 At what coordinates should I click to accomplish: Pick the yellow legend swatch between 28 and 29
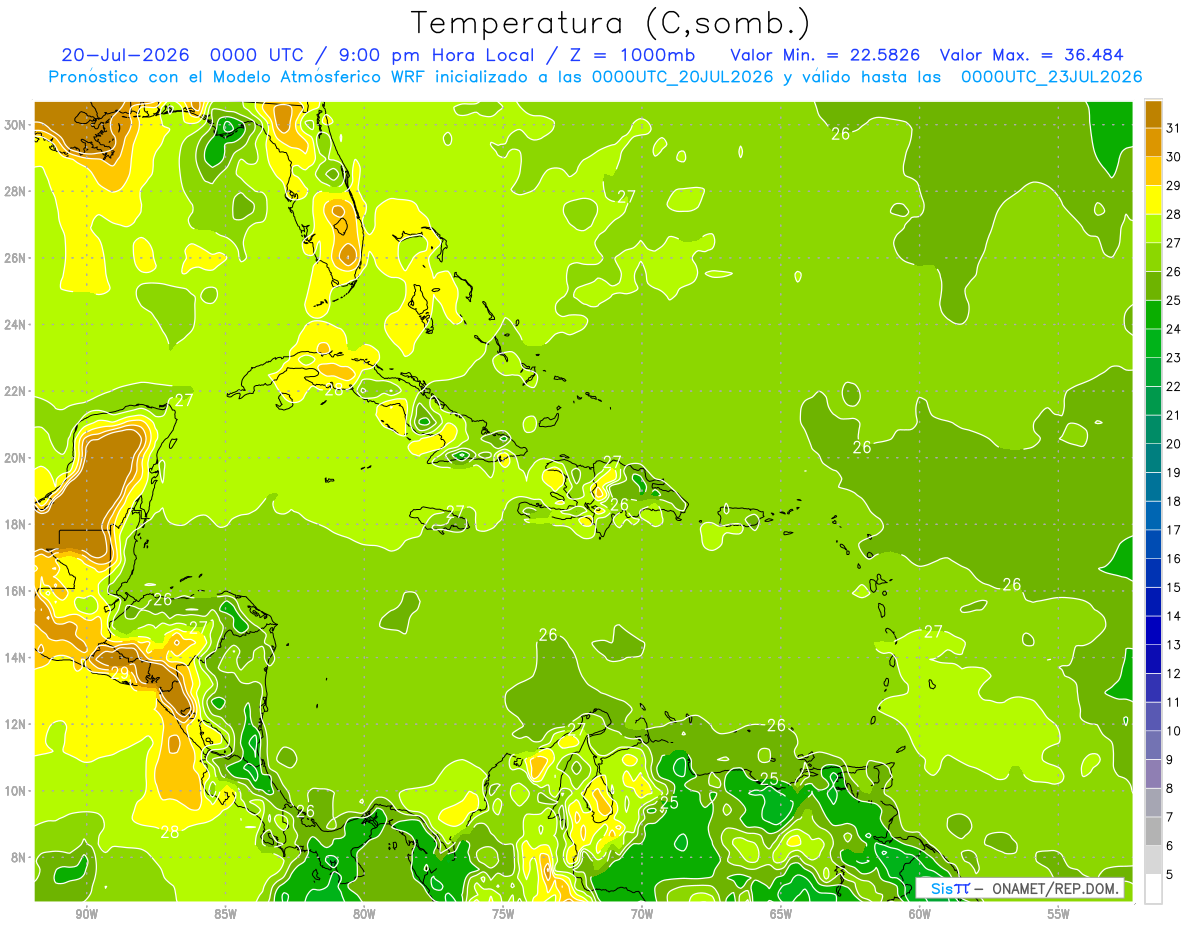point(1153,200)
